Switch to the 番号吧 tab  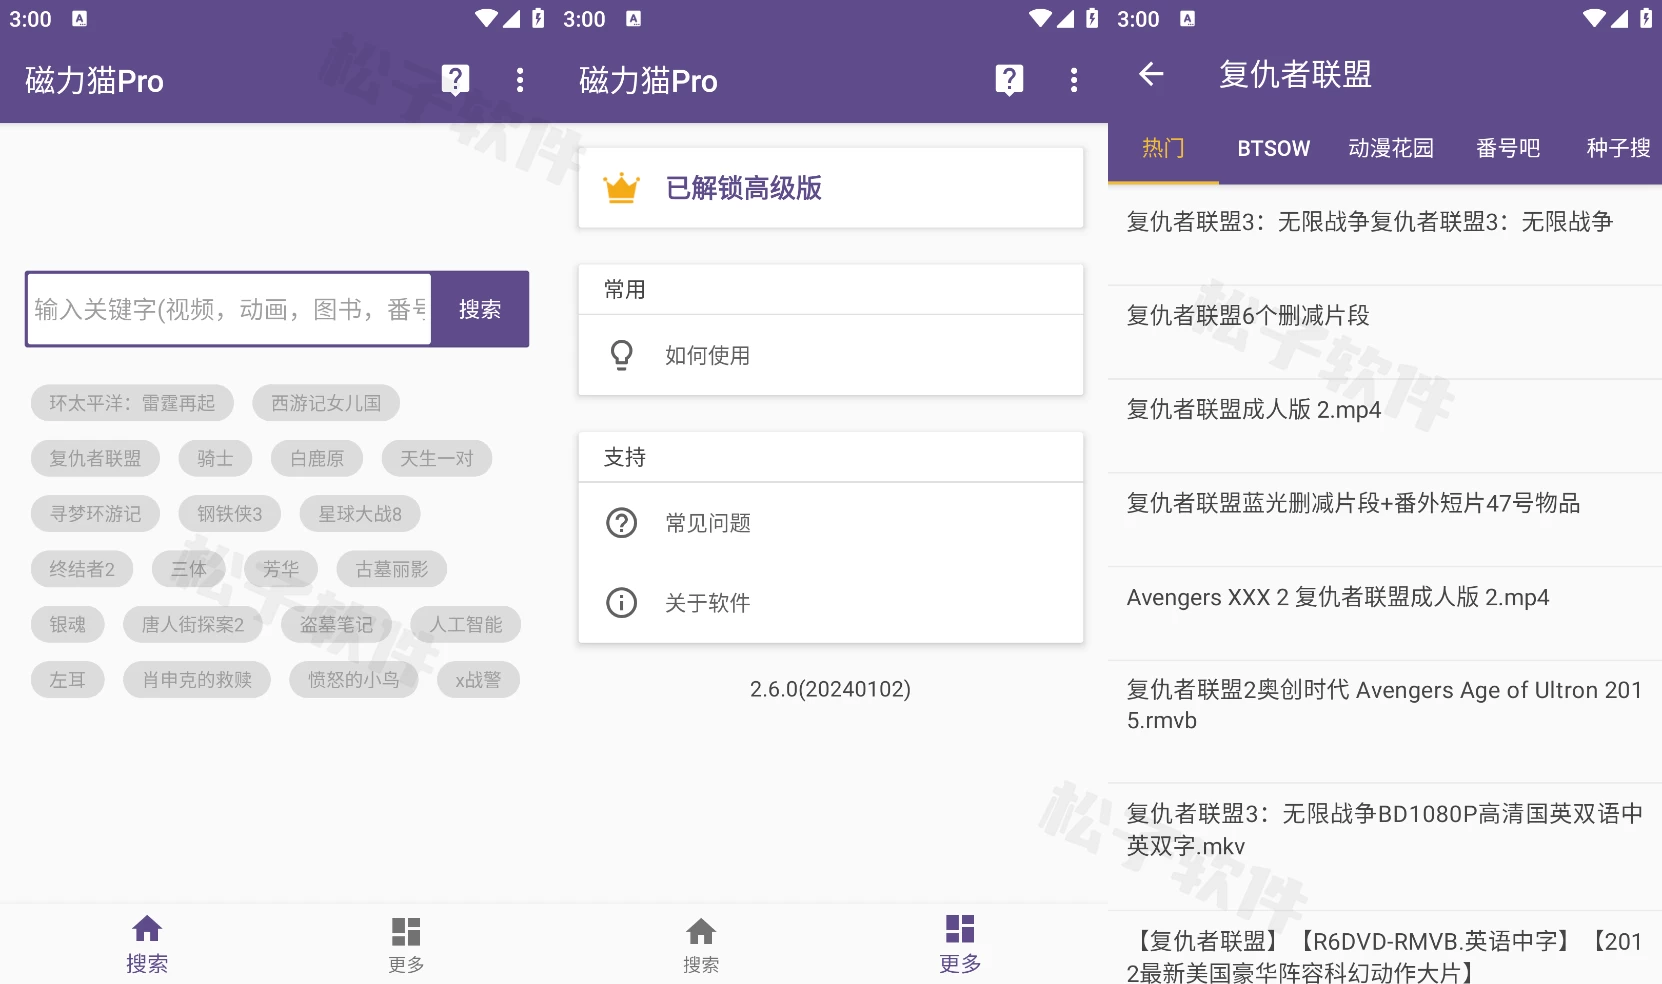tap(1508, 148)
